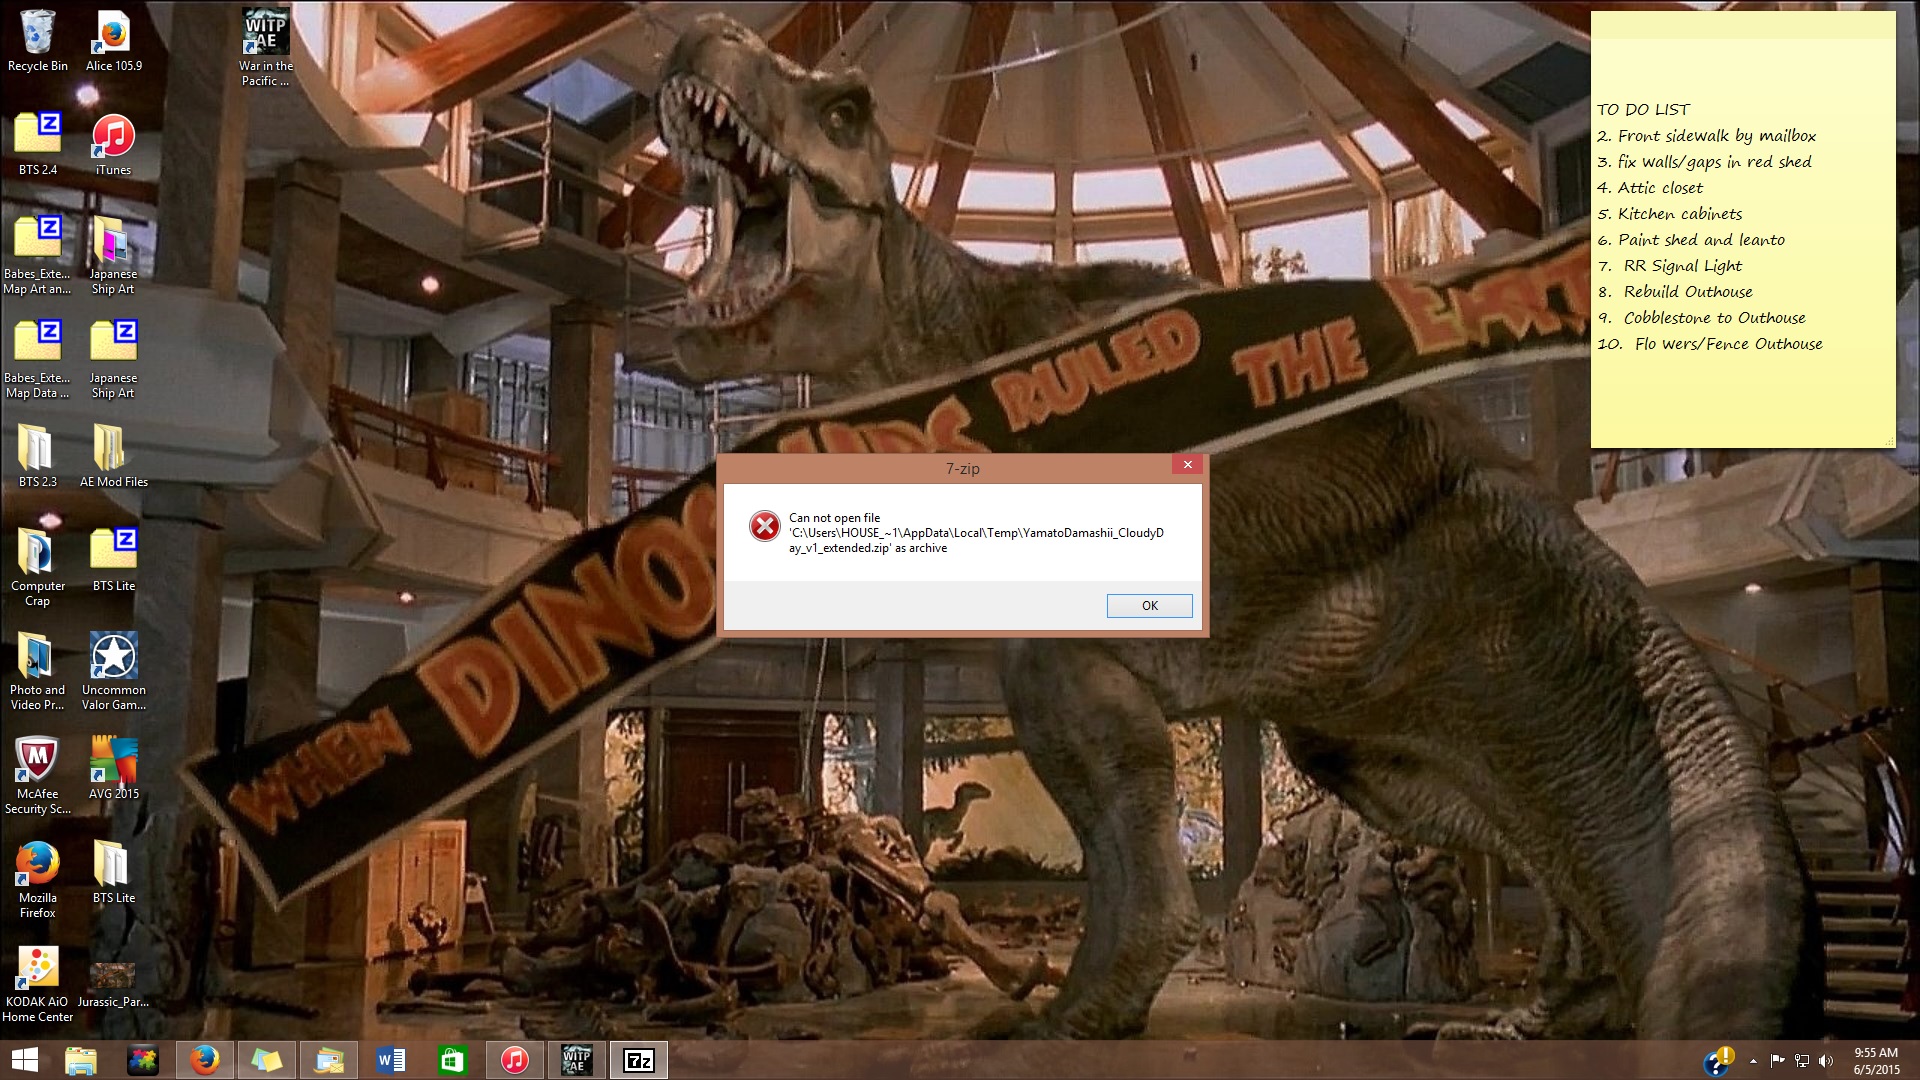Click the 'Can not open file' error message
The height and width of the screenshot is (1080, 1920).
[976, 533]
